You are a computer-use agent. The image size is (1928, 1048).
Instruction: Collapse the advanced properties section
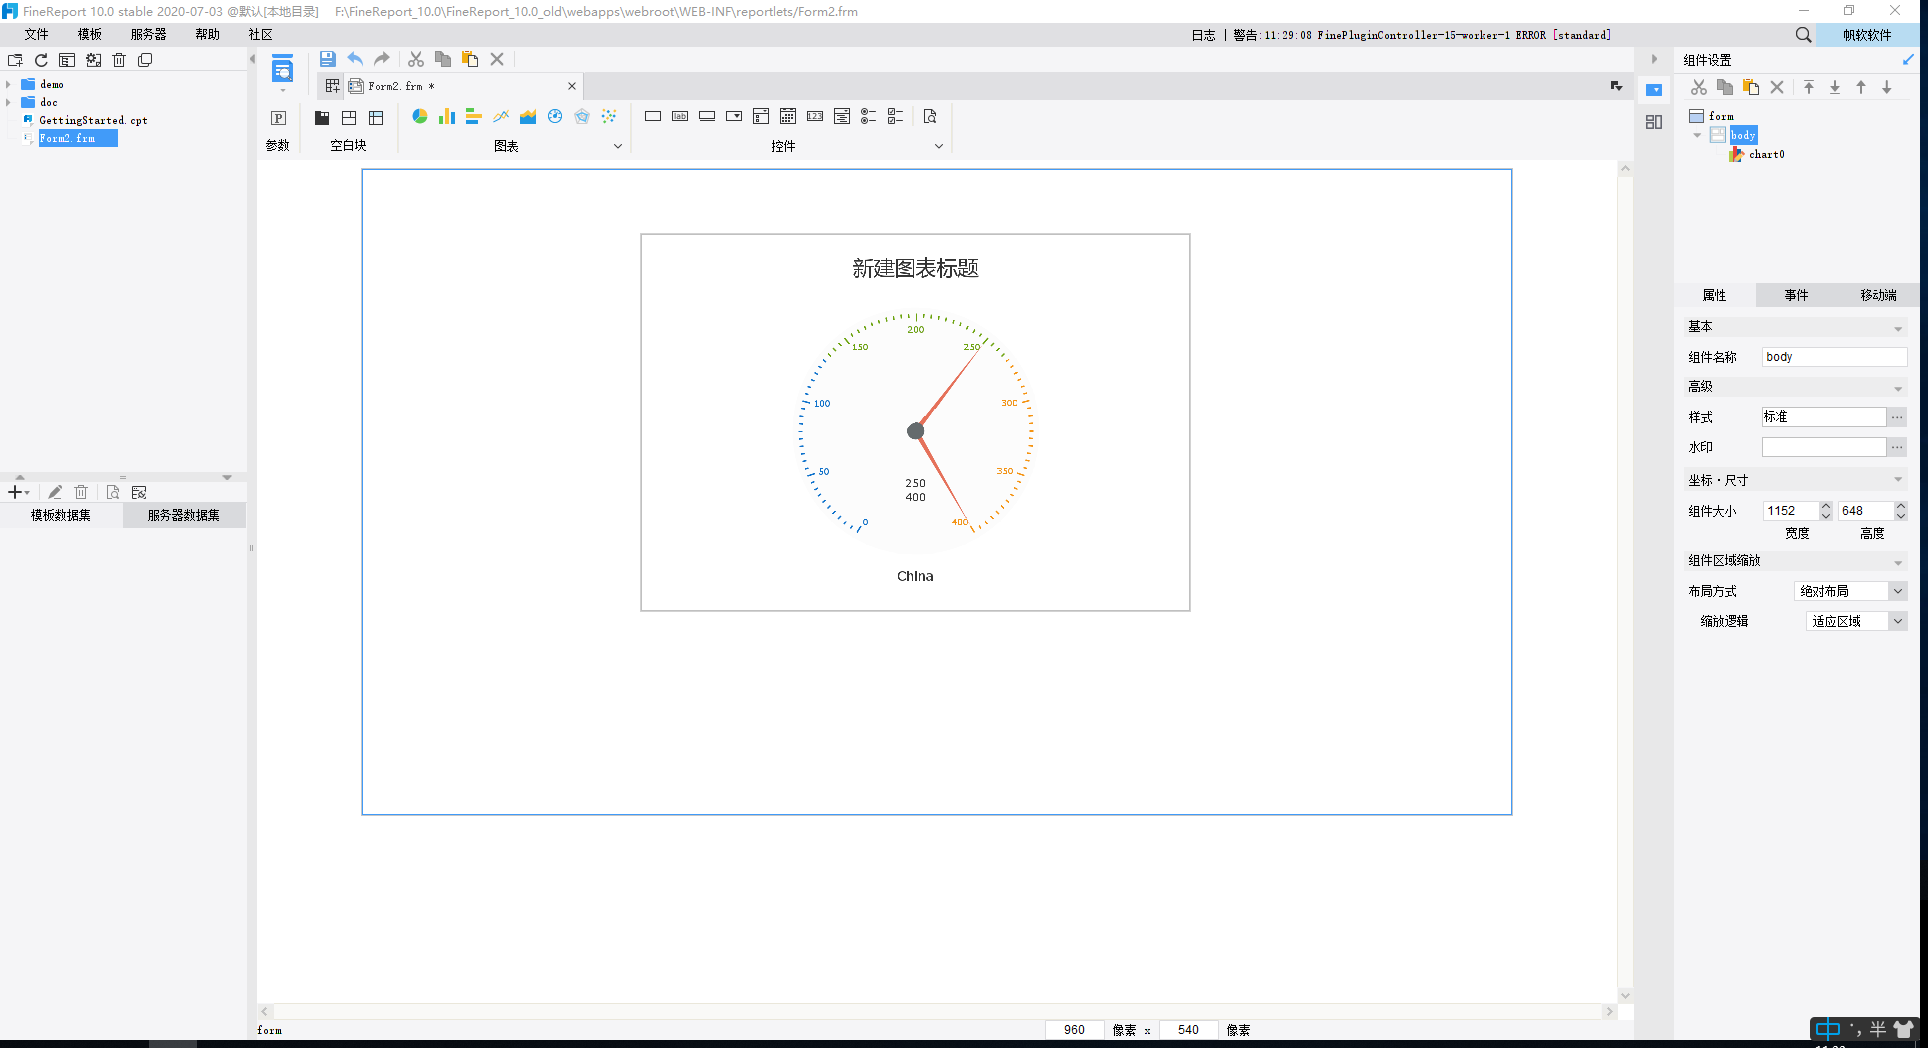[x=1898, y=388]
